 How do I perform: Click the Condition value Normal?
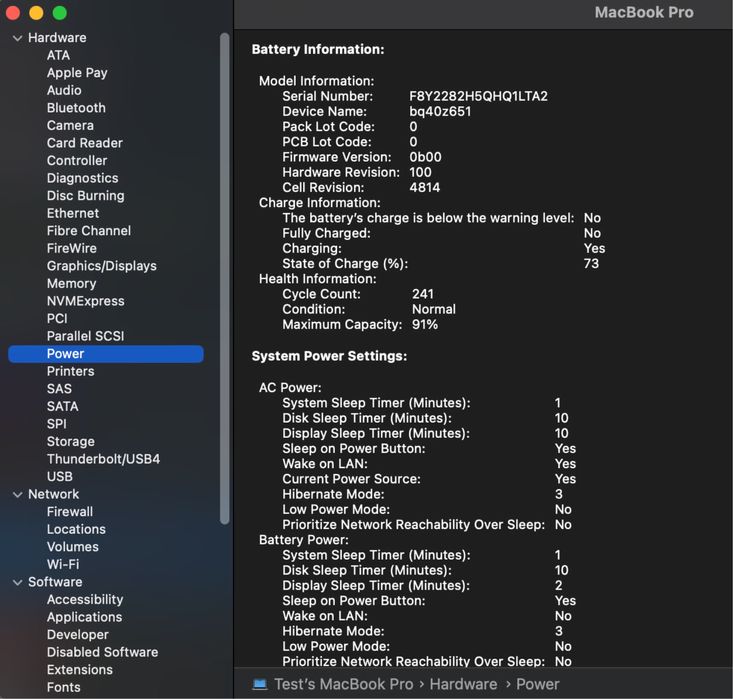coord(433,309)
